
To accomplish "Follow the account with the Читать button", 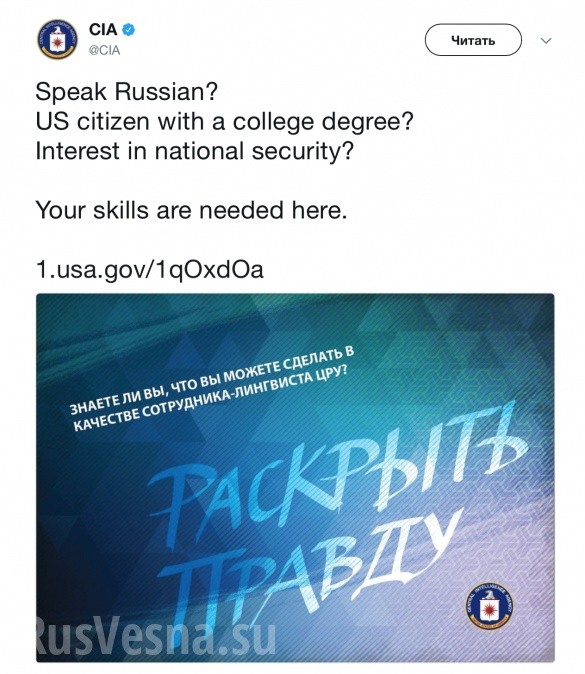I will tap(473, 40).
